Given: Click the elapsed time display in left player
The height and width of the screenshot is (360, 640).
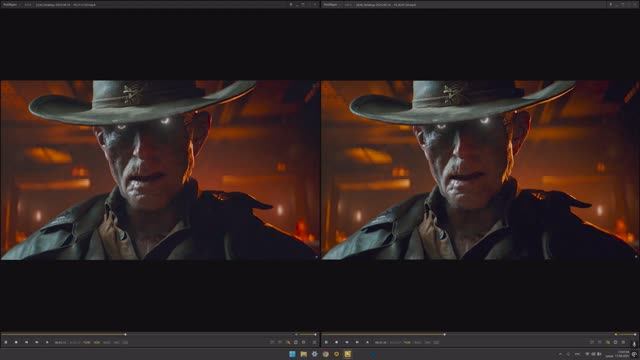Looking at the screenshot, I should 60,342.
